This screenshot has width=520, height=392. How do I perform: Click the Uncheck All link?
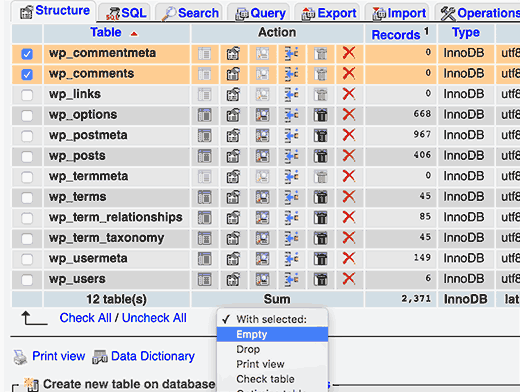point(154,318)
